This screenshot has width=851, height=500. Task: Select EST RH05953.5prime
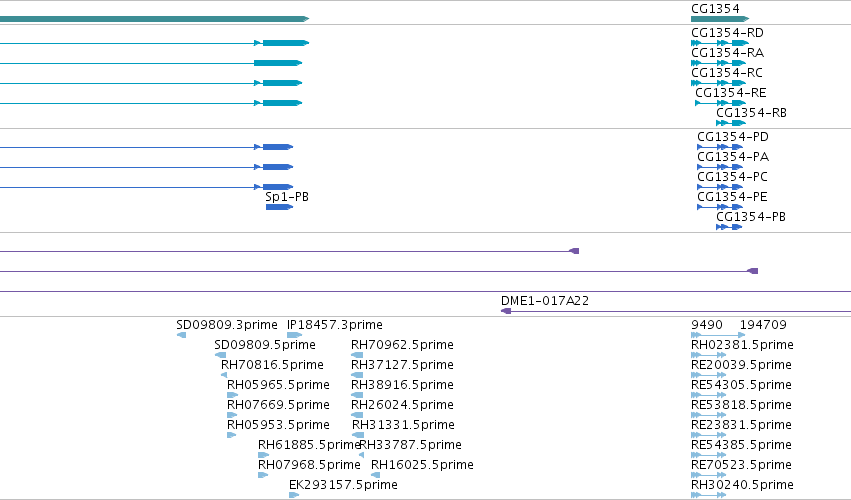[x=278, y=426]
